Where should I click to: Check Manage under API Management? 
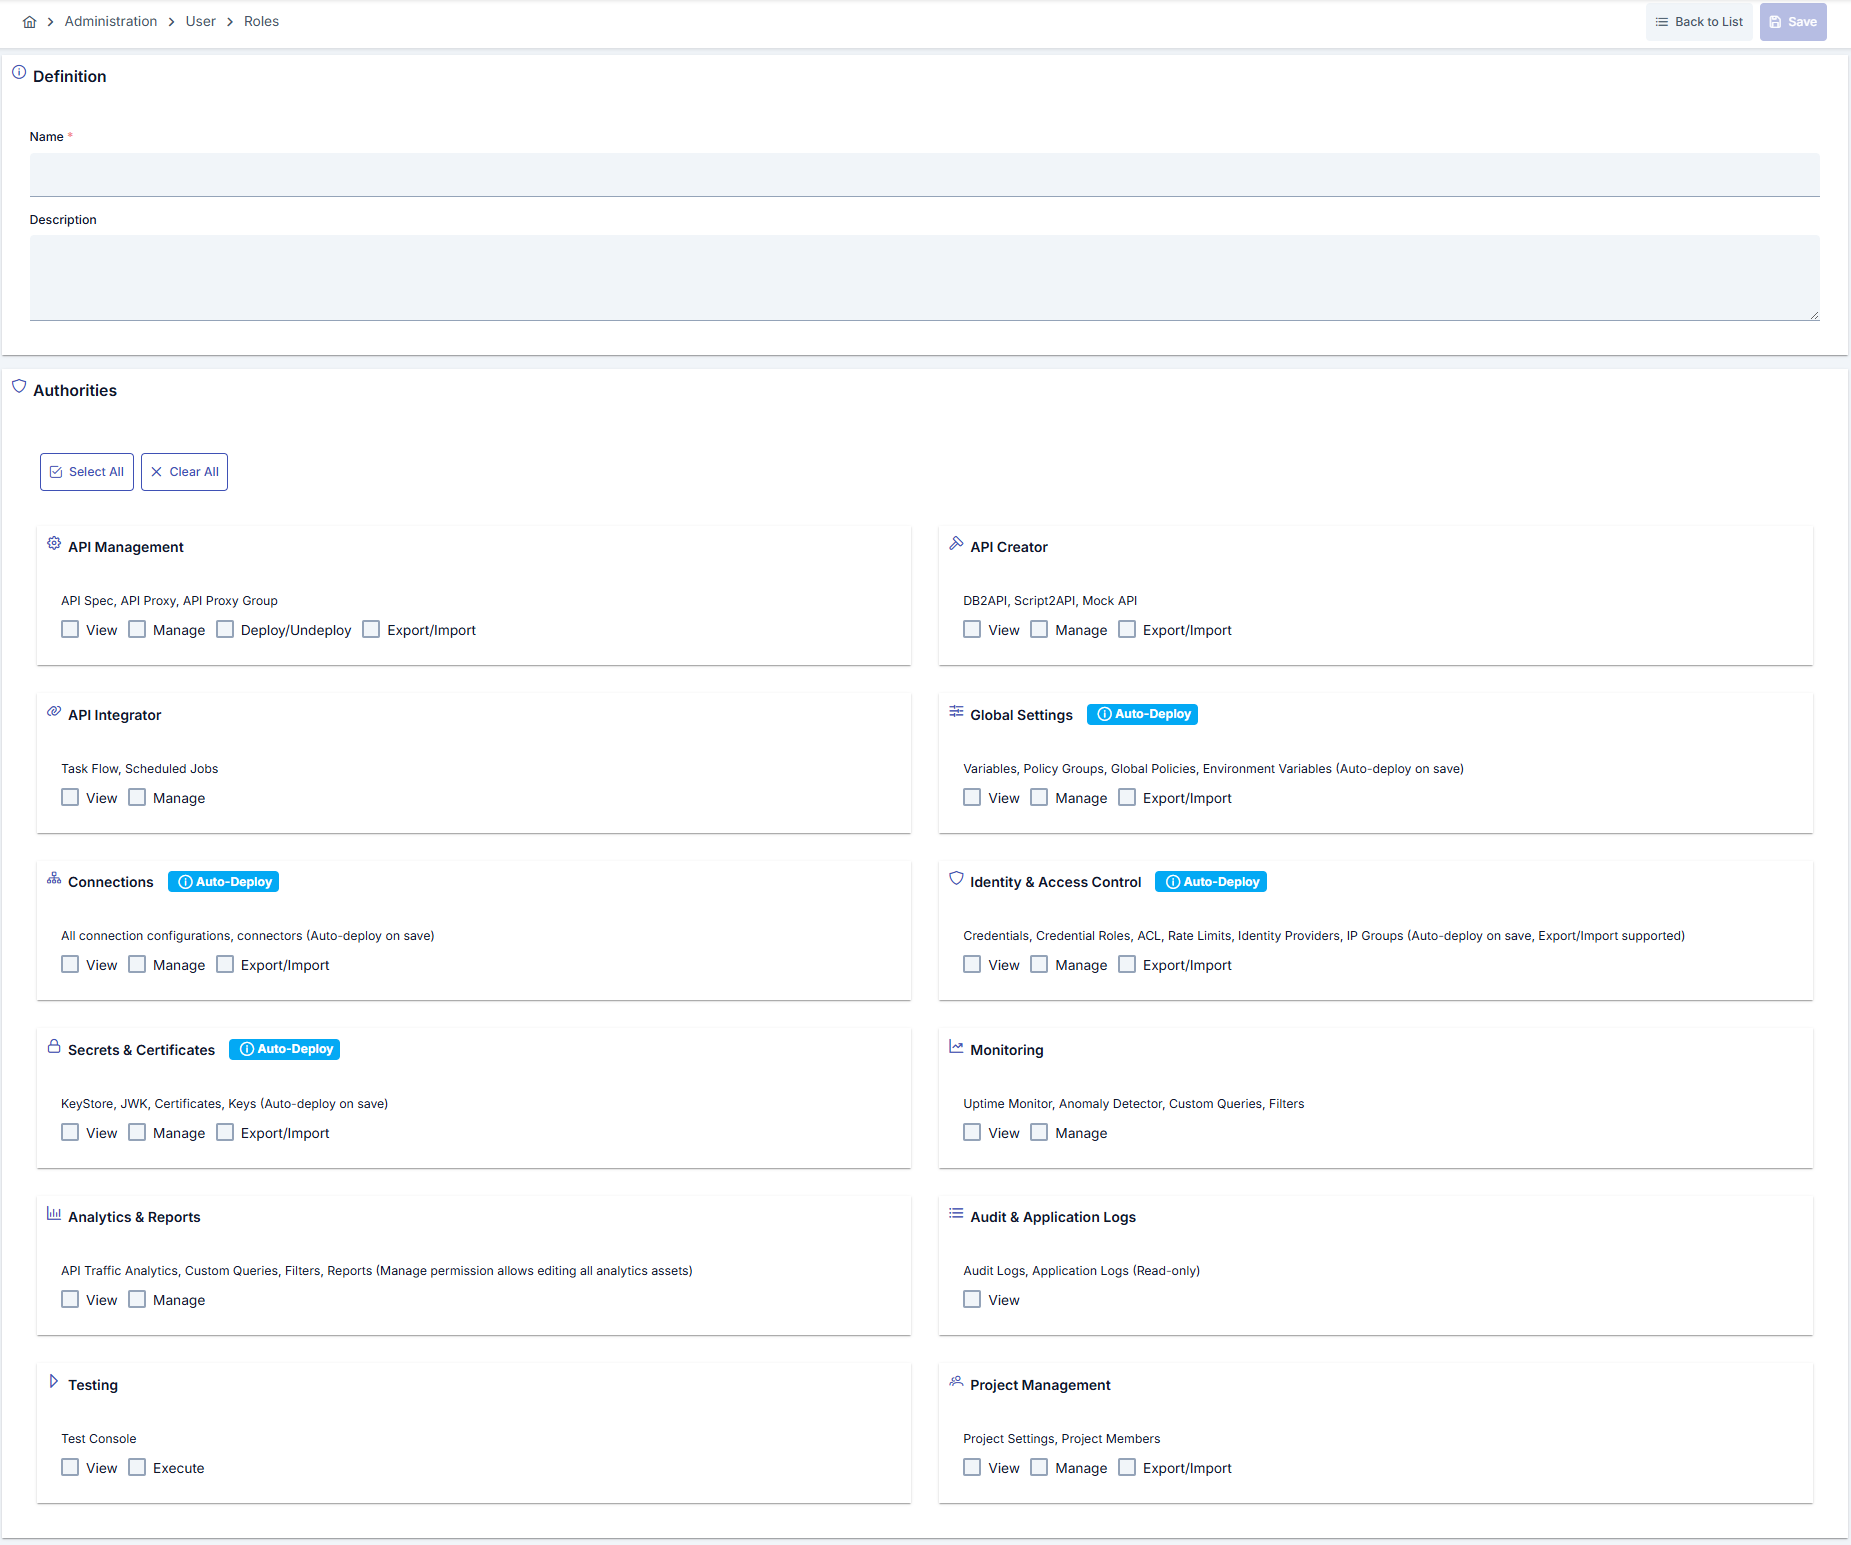[x=137, y=629]
